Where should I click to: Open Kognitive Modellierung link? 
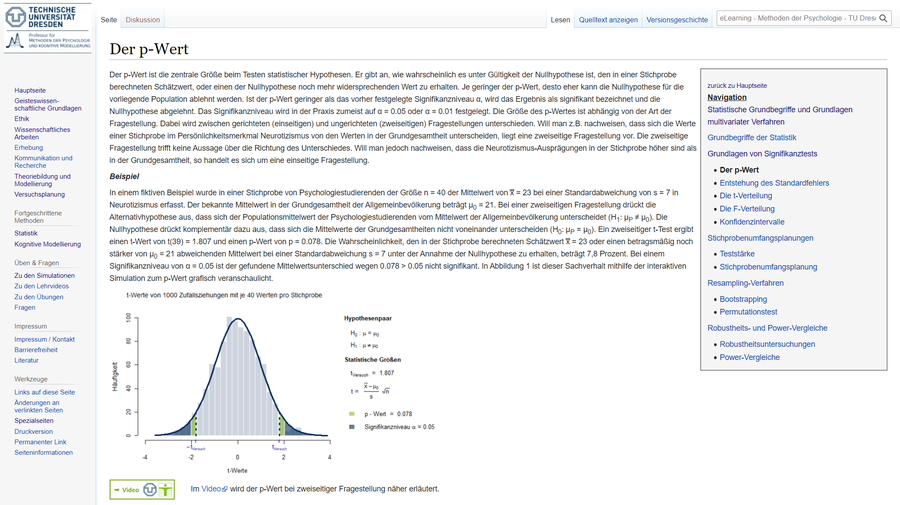48,244
